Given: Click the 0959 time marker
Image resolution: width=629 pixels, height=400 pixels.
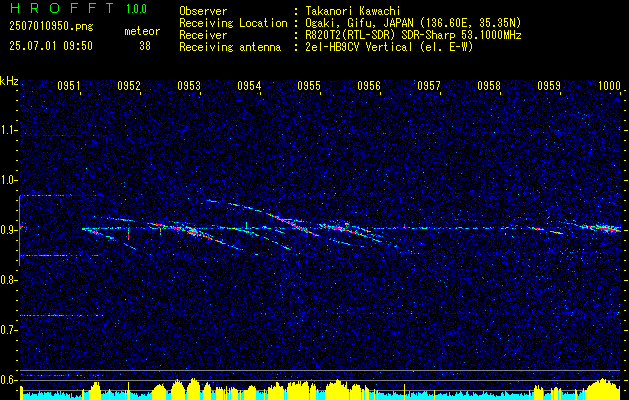Looking at the screenshot, I should (x=549, y=85).
